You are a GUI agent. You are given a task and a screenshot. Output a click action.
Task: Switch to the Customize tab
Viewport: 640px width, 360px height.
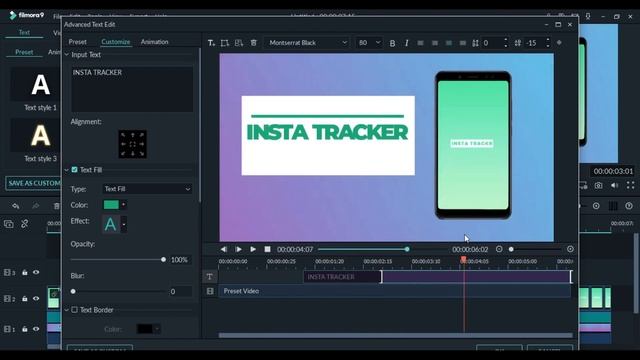click(x=116, y=42)
